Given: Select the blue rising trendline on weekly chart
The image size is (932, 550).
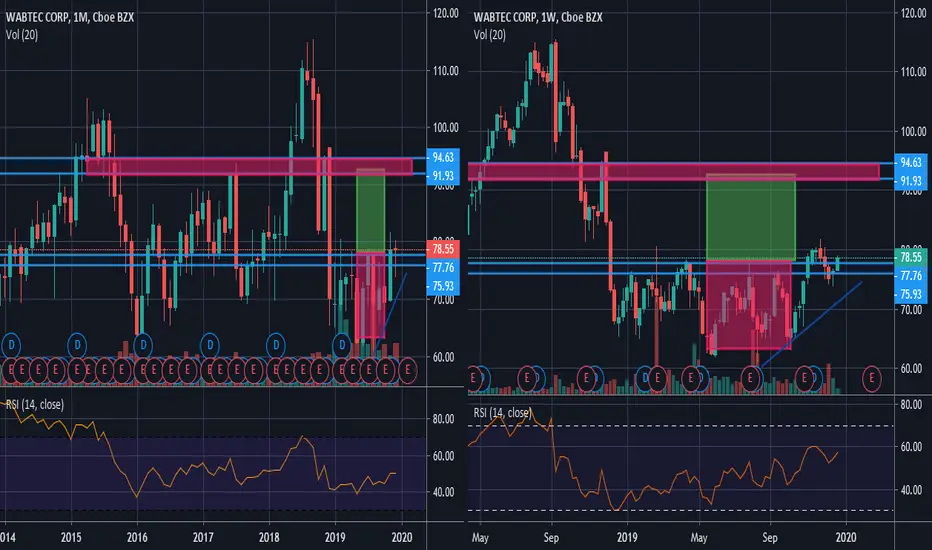Looking at the screenshot, I should (811, 325).
